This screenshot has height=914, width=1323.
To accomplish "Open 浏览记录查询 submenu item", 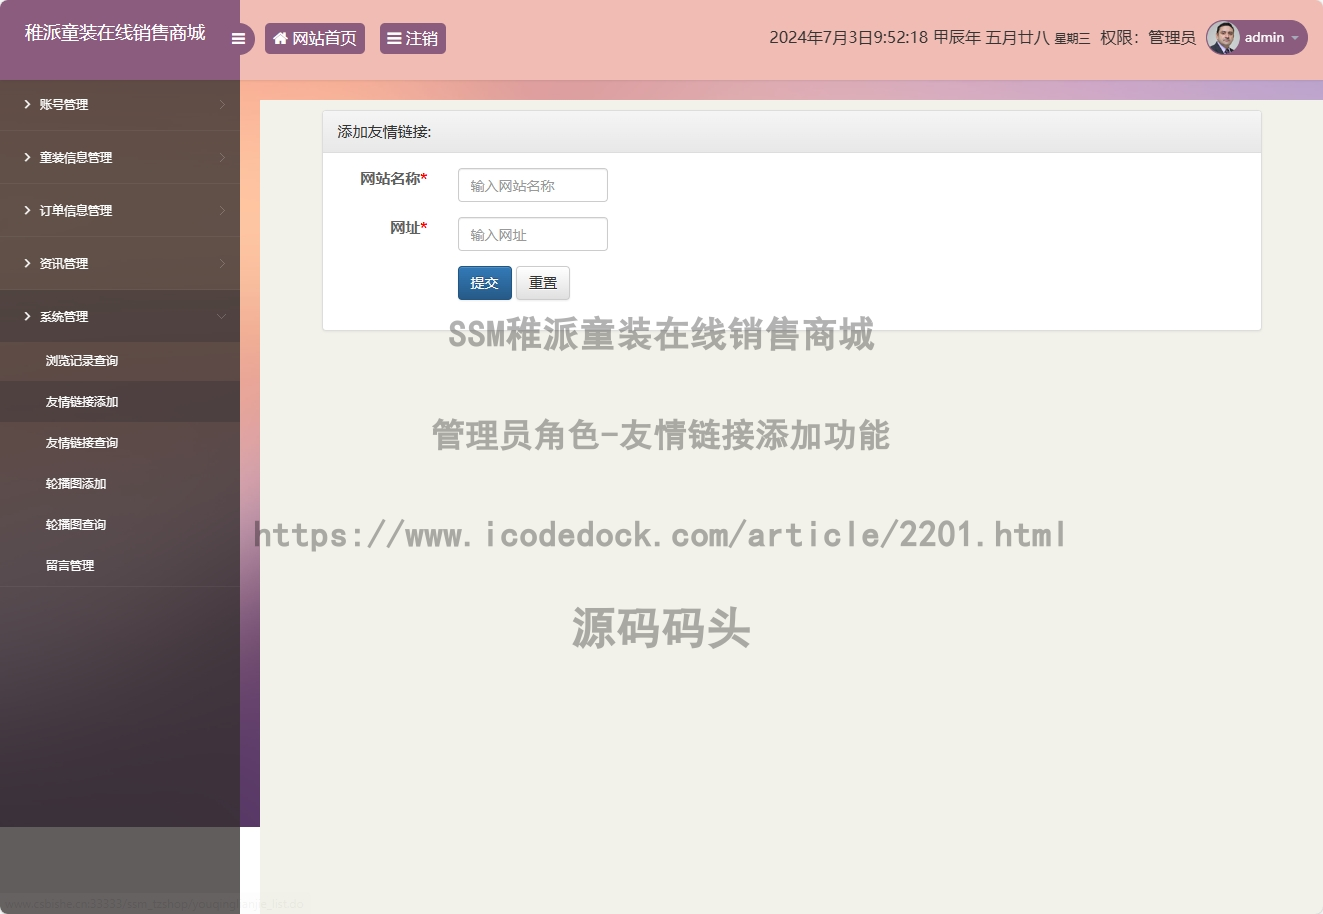I will pos(120,361).
